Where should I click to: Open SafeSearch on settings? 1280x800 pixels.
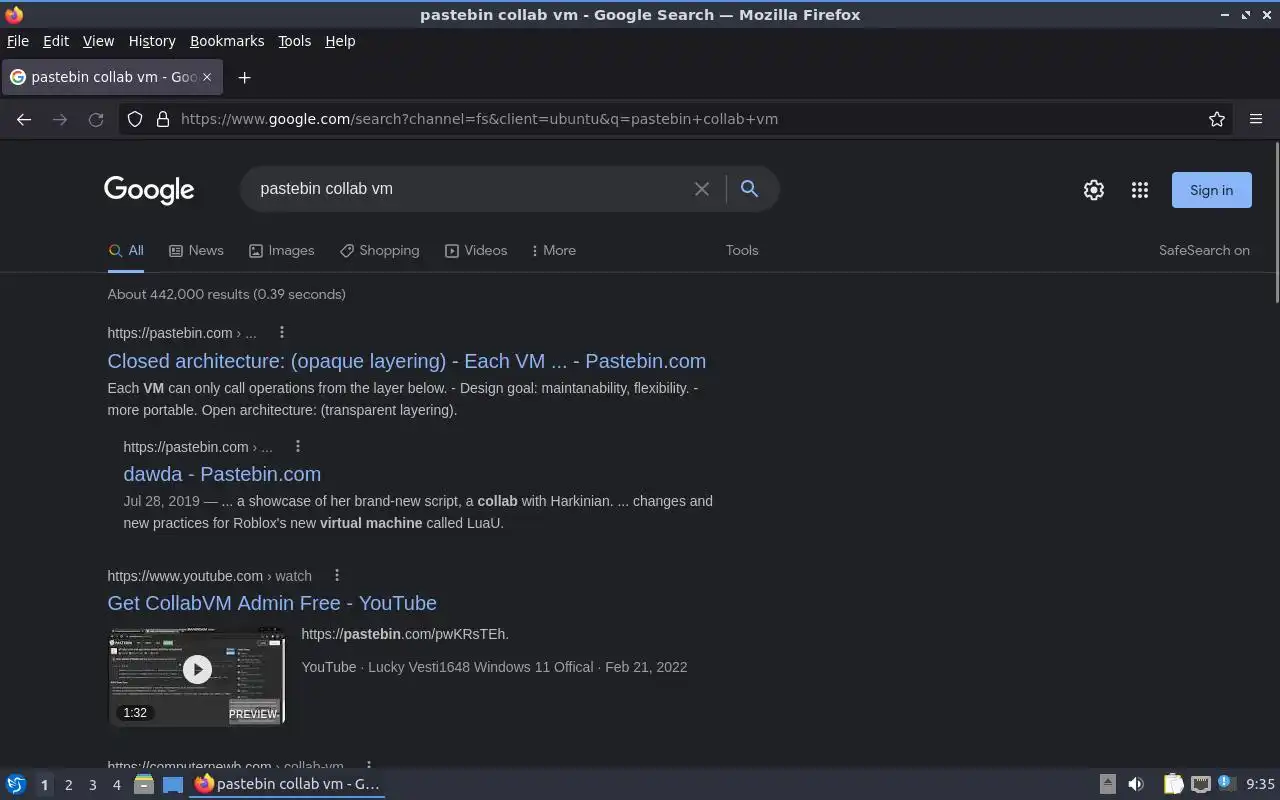[1204, 250]
